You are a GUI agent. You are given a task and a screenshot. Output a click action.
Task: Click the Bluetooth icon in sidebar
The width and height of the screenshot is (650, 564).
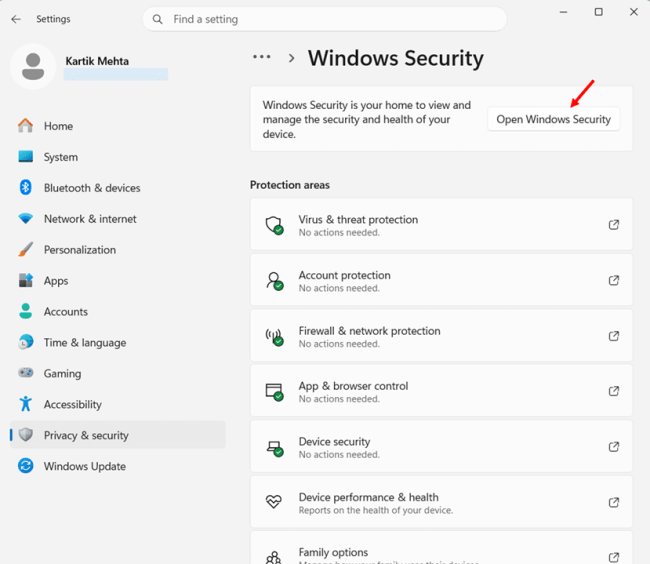coord(25,187)
